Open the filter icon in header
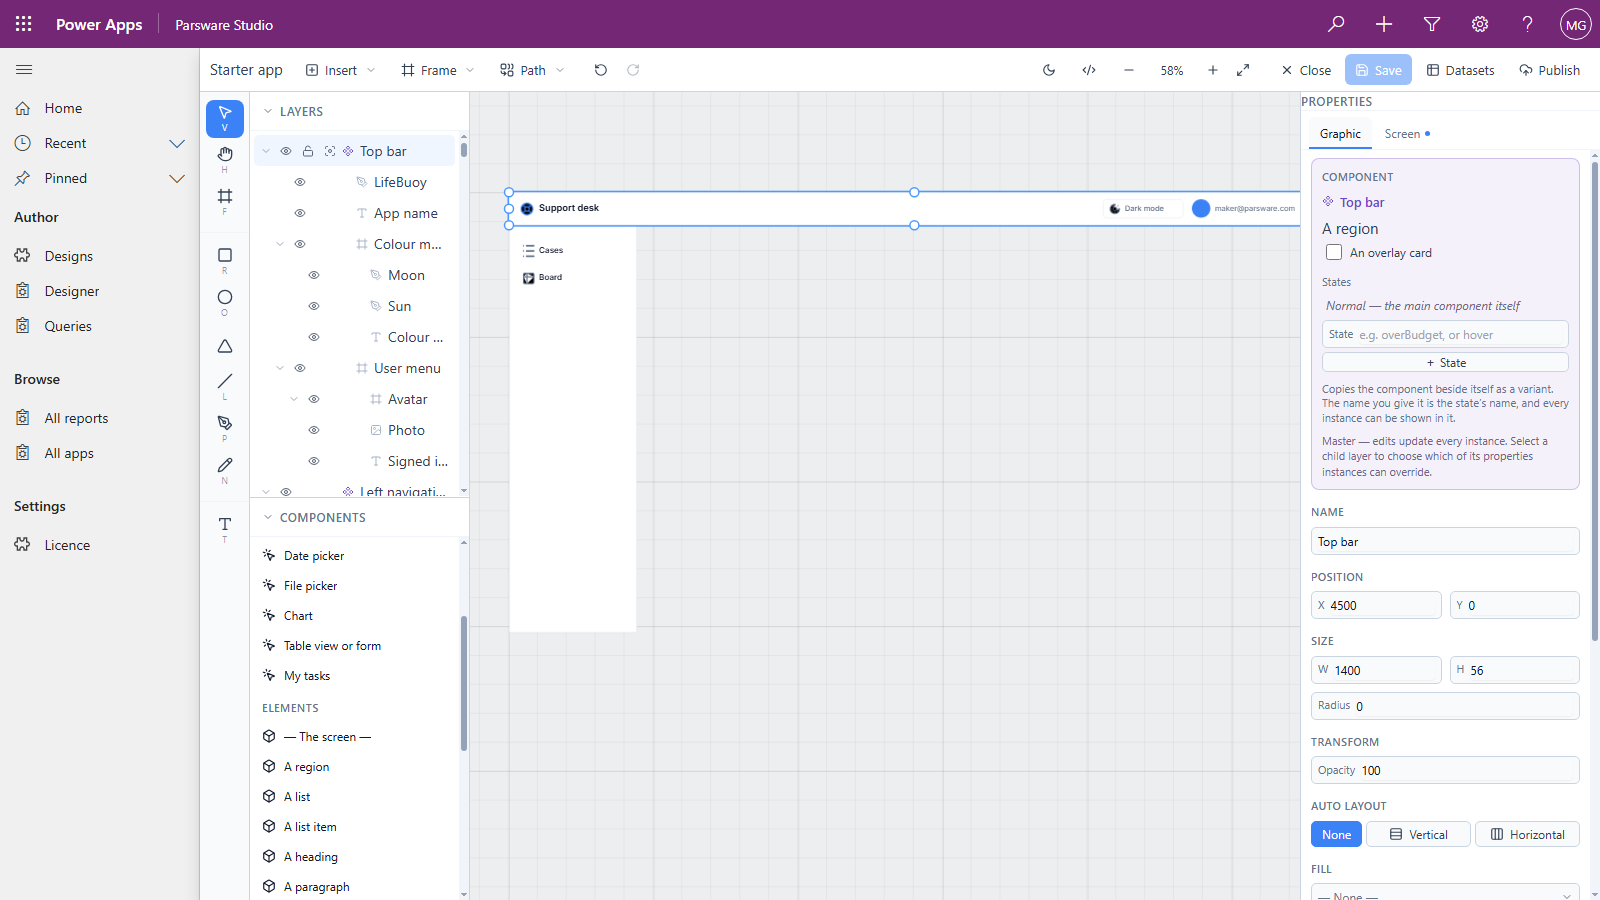Screen dimensions: 1600x900 coord(1432,24)
